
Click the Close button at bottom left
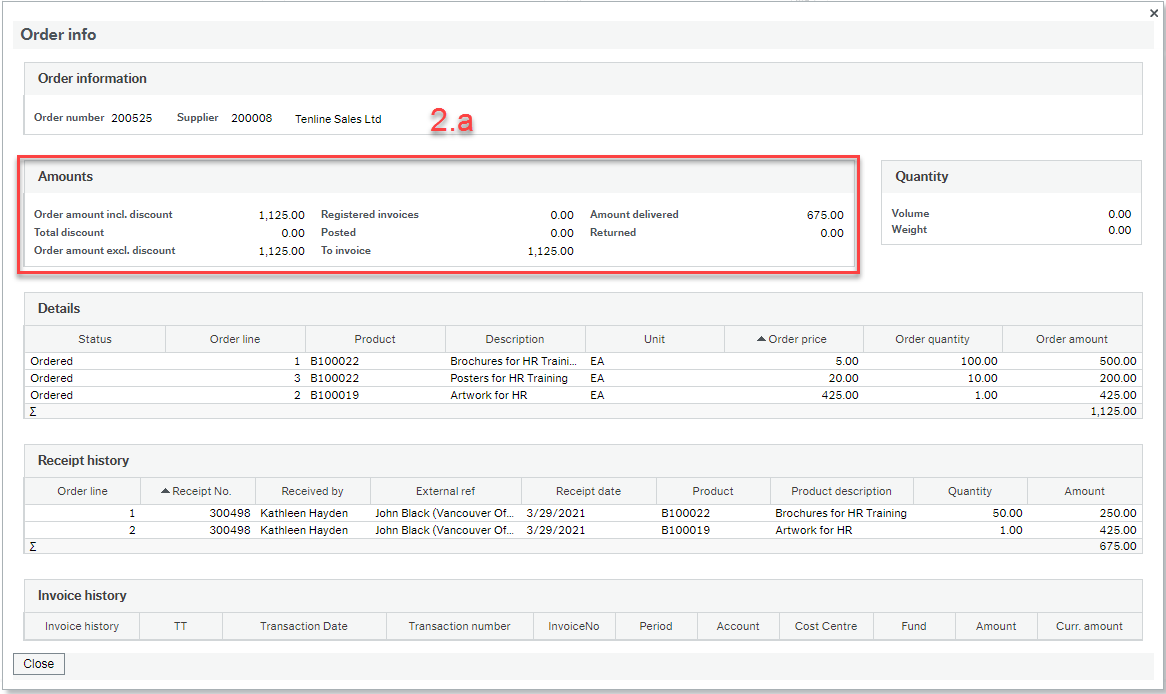click(x=38, y=664)
